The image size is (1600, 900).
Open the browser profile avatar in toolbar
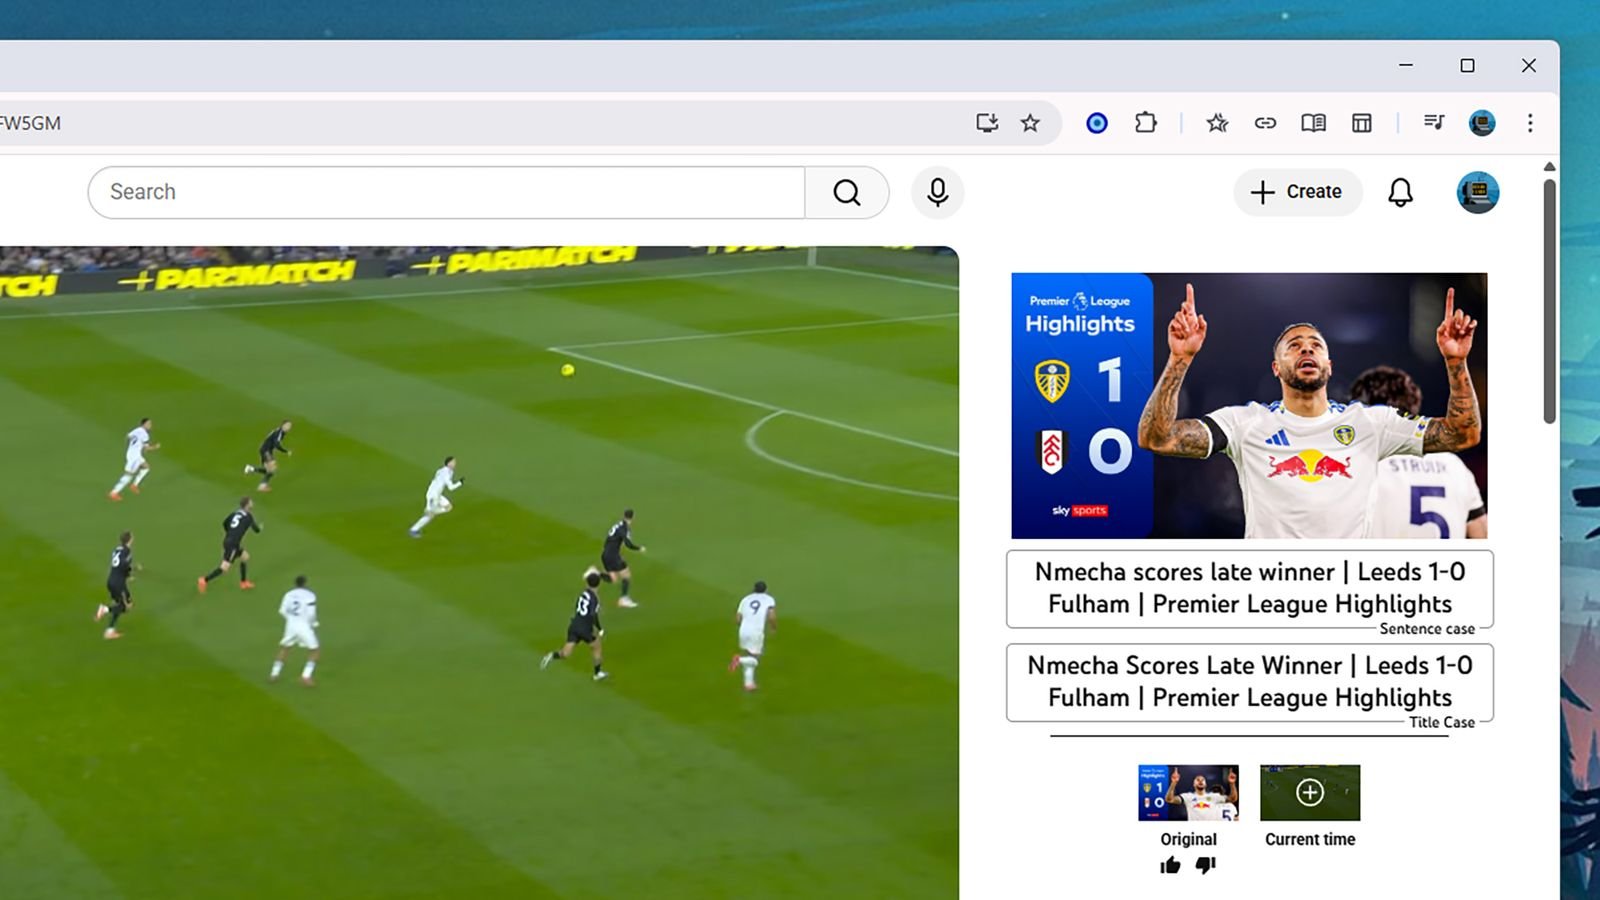(1482, 123)
